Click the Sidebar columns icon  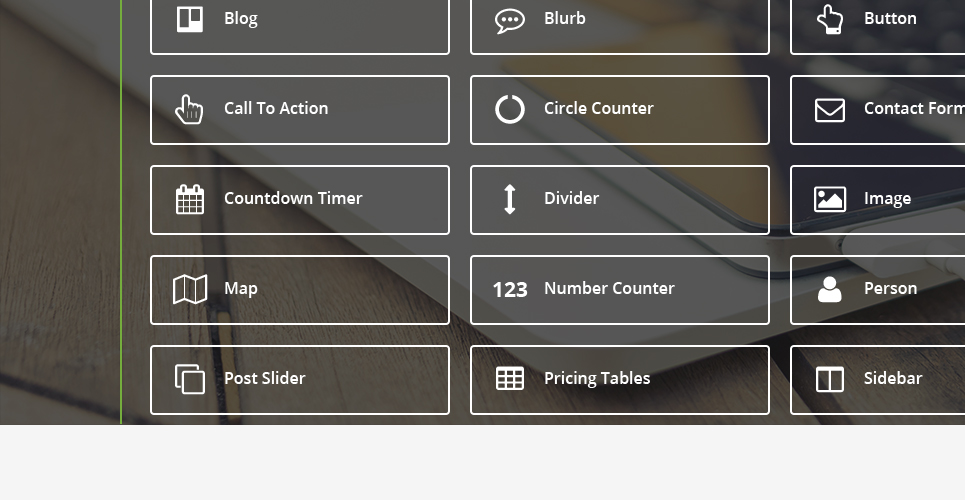[x=830, y=379]
